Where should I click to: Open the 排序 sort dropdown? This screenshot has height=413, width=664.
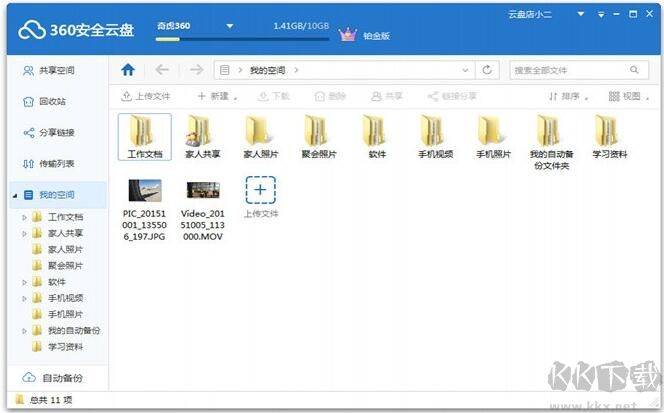pos(568,96)
